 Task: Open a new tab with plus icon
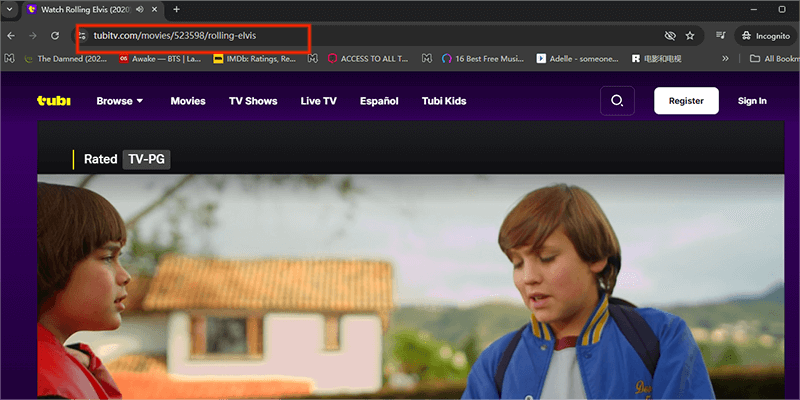tap(177, 9)
